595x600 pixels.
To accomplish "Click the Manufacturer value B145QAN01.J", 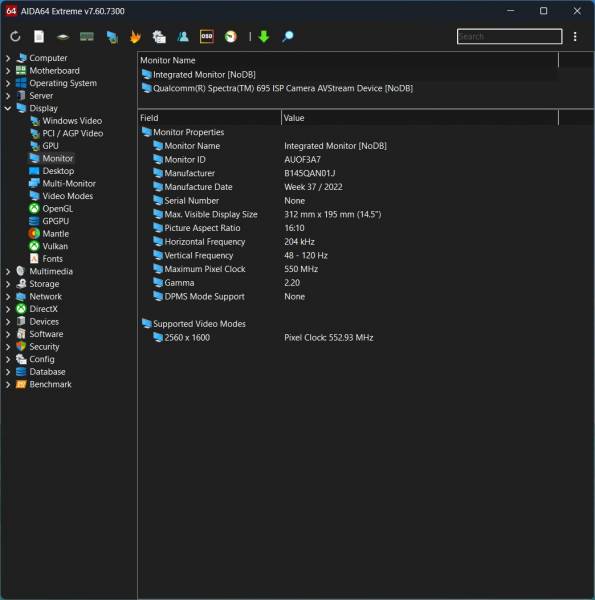I will click(x=310, y=173).
